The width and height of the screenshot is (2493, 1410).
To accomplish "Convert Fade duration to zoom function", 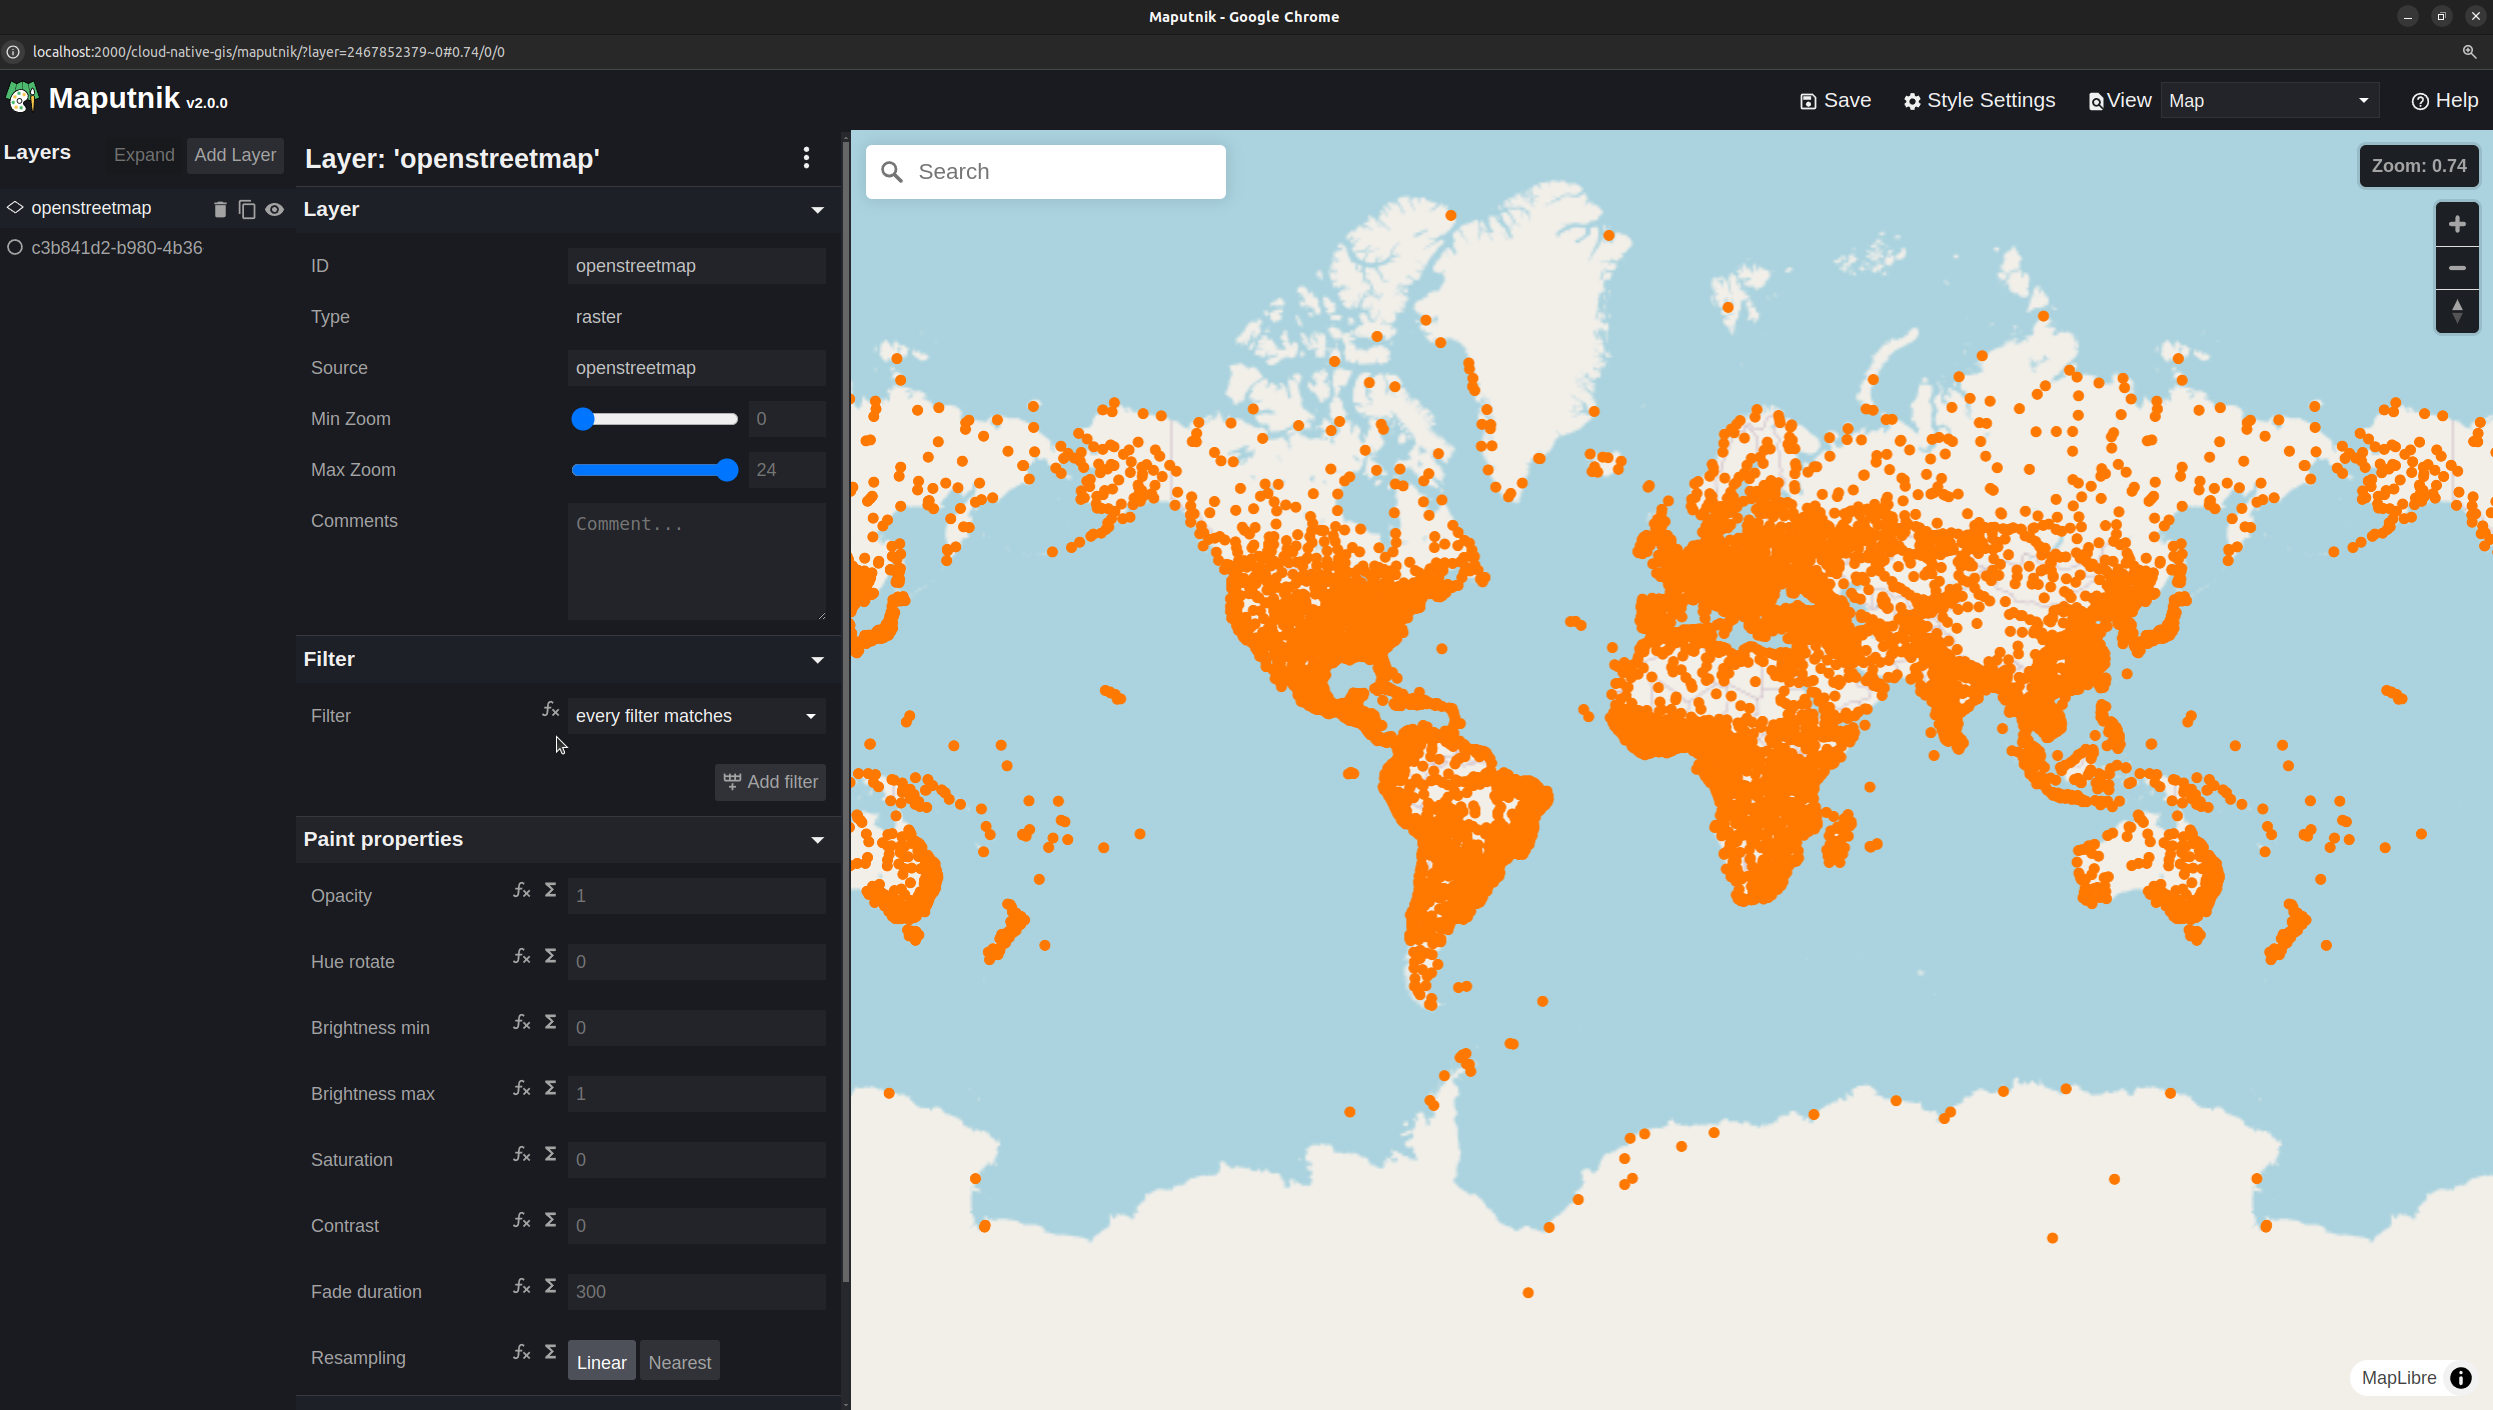I will pos(521,1286).
